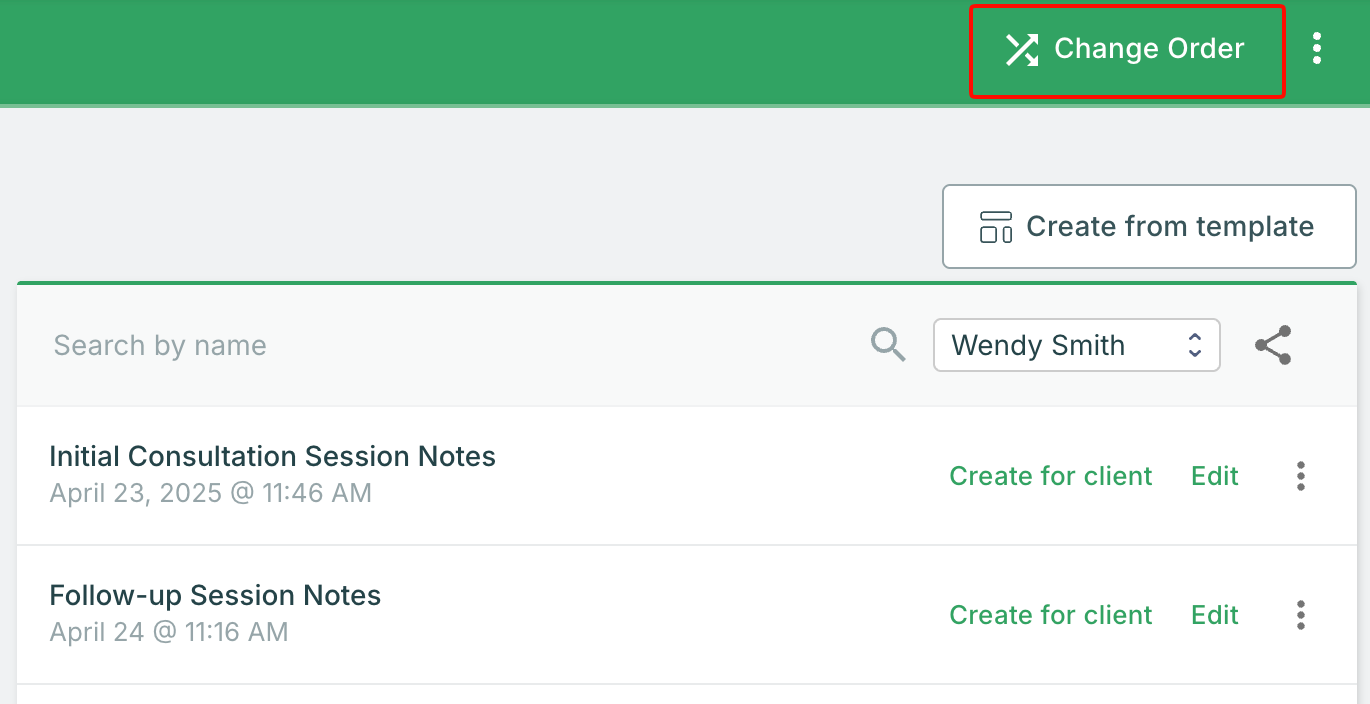The image size is (1370, 704).
Task: Click the up-down chevron on Wendy Smith selector
Action: [x=1194, y=345]
